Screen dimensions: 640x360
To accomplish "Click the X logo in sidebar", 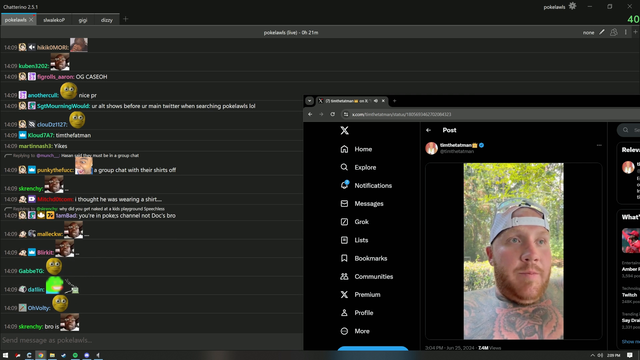I will click(x=344, y=131).
